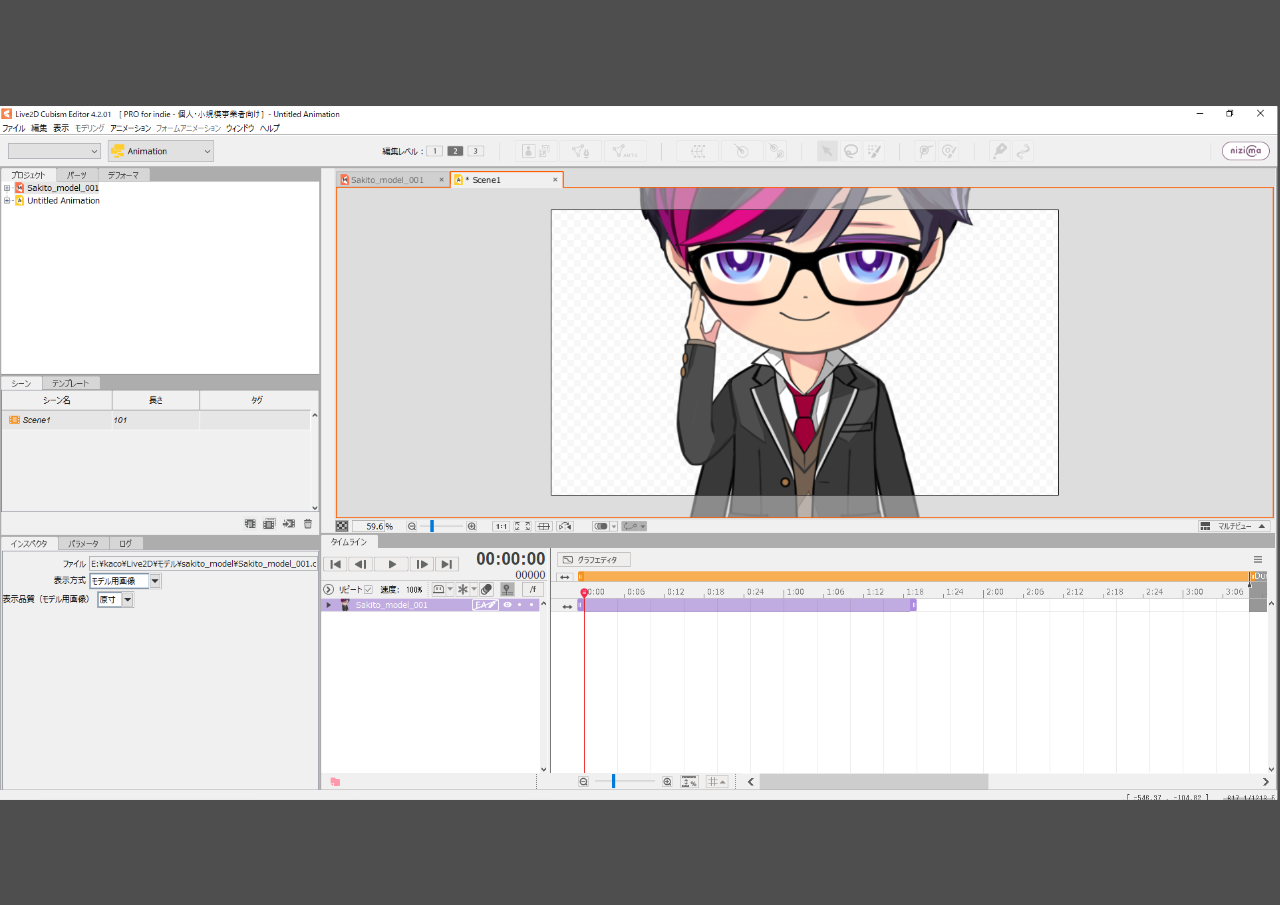Expand the Sakito_model_001 project tree node
The image size is (1280, 905).
click(7, 188)
